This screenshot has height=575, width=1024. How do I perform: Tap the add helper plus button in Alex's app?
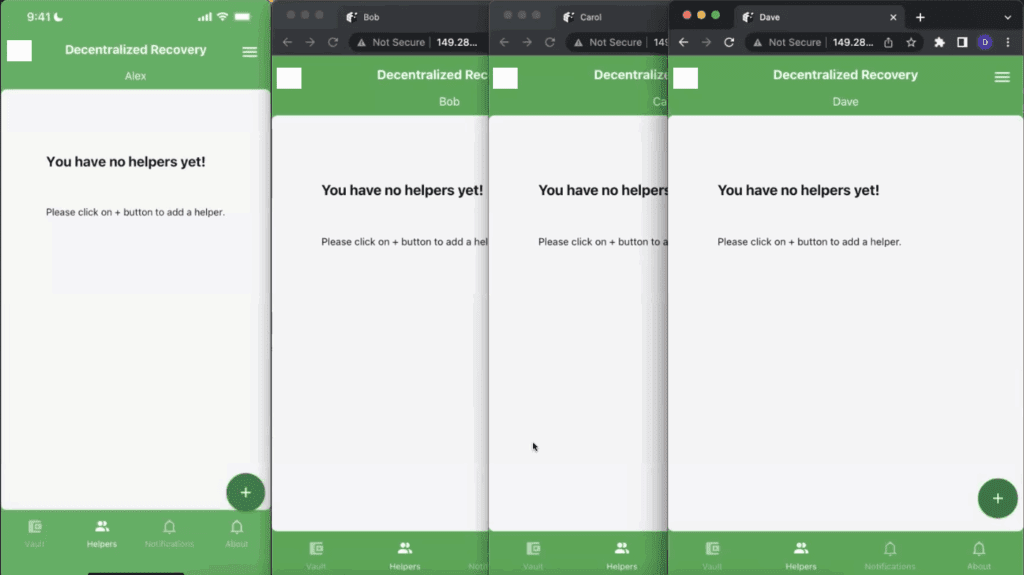pos(245,492)
